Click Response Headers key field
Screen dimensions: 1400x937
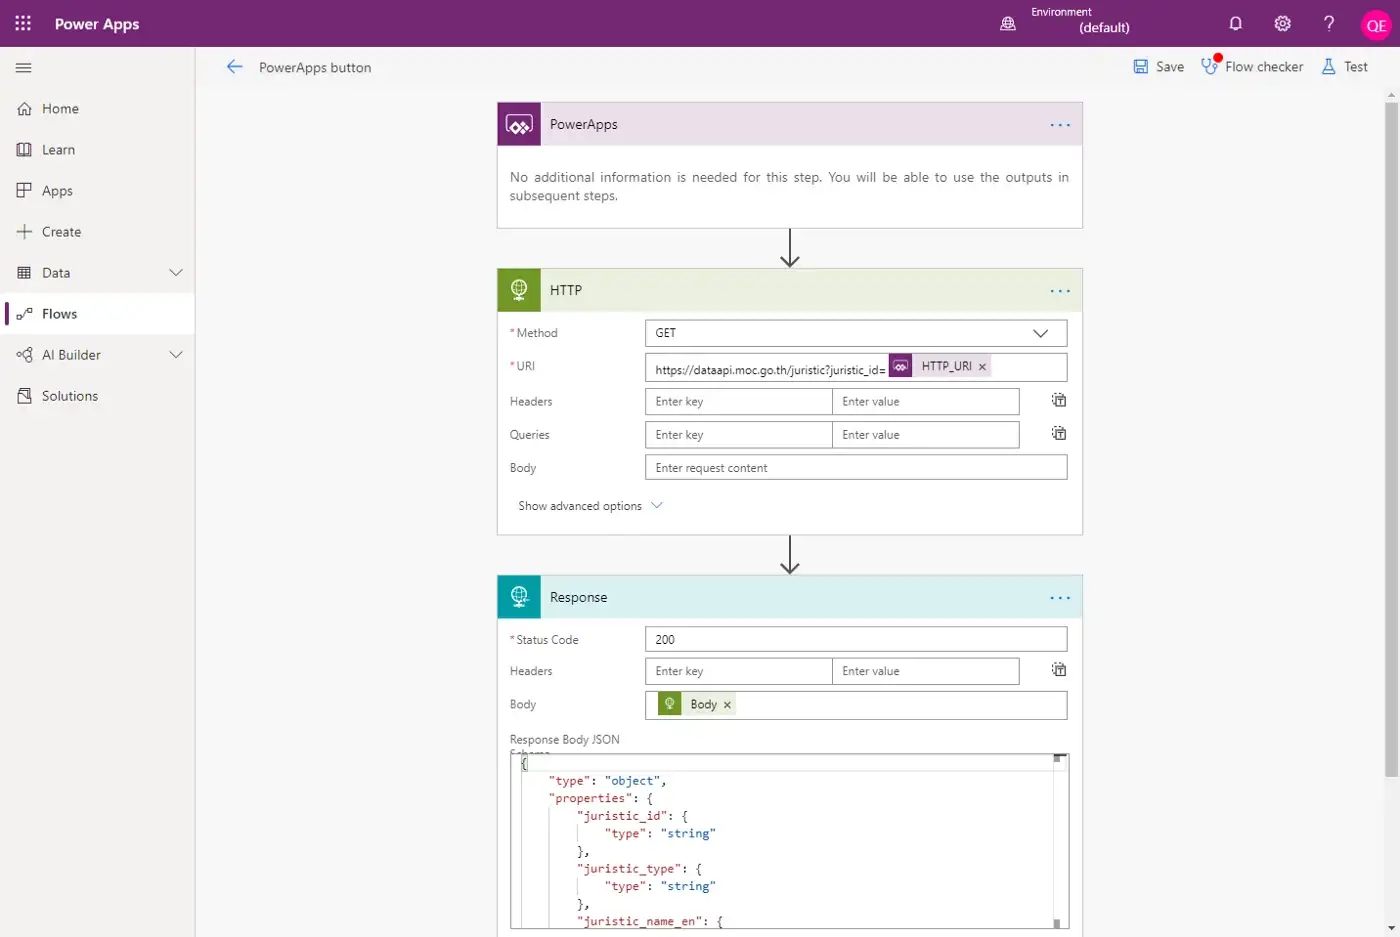pos(739,671)
